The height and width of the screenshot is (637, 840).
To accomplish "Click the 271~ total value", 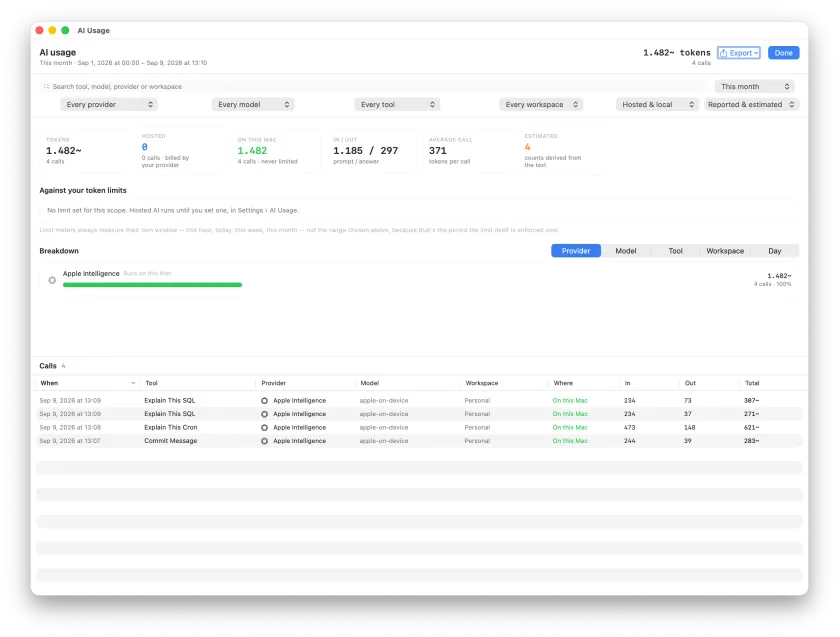I will (751, 414).
